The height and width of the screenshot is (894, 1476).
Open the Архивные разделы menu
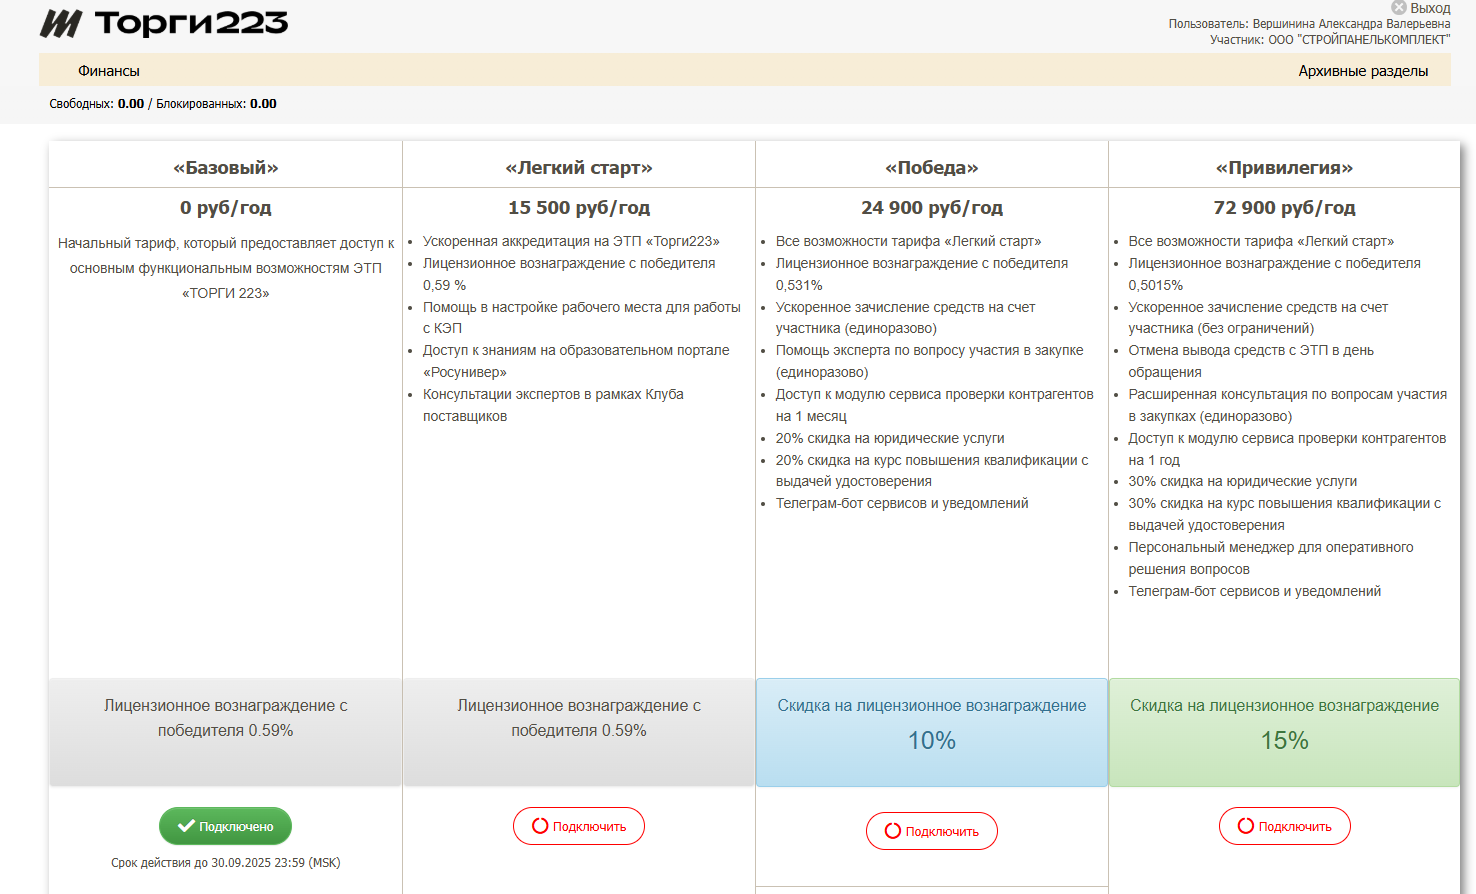pos(1362,71)
